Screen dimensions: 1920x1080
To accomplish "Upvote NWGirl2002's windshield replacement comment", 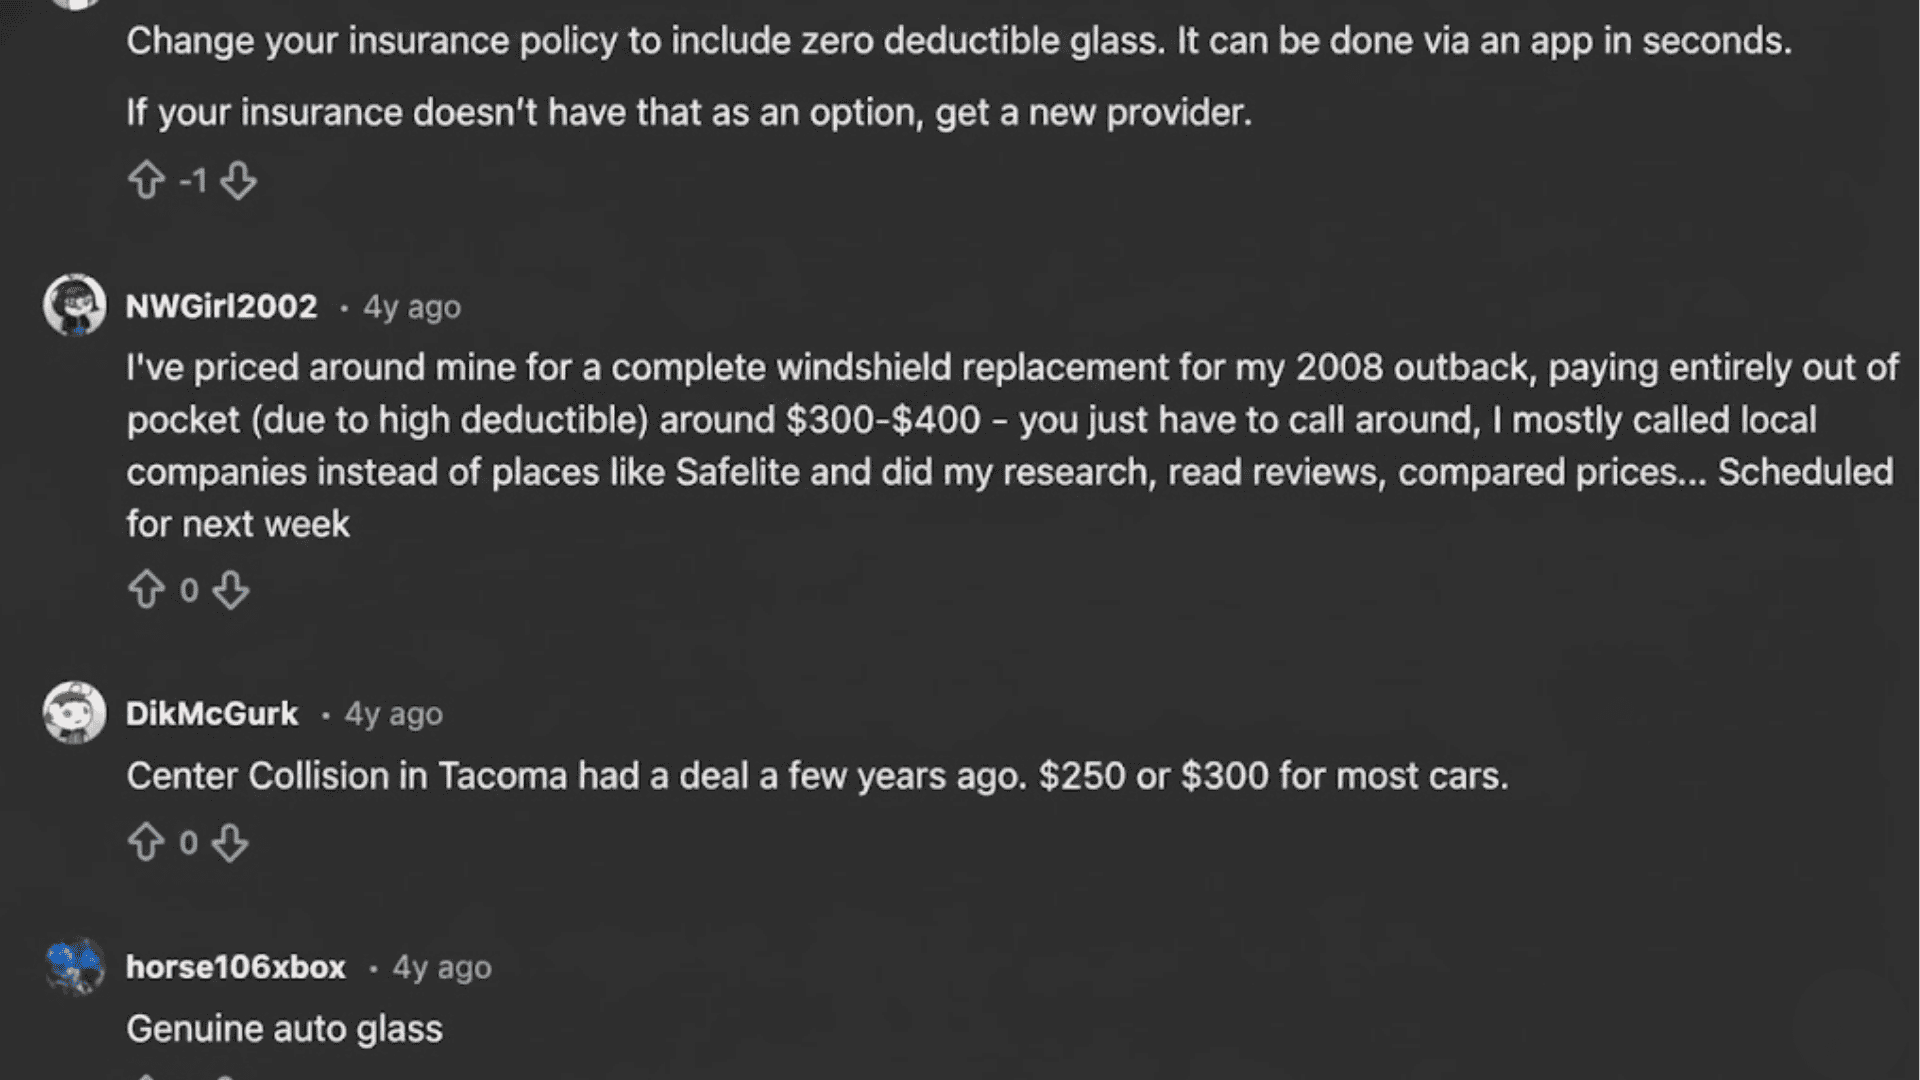I will tap(149, 591).
